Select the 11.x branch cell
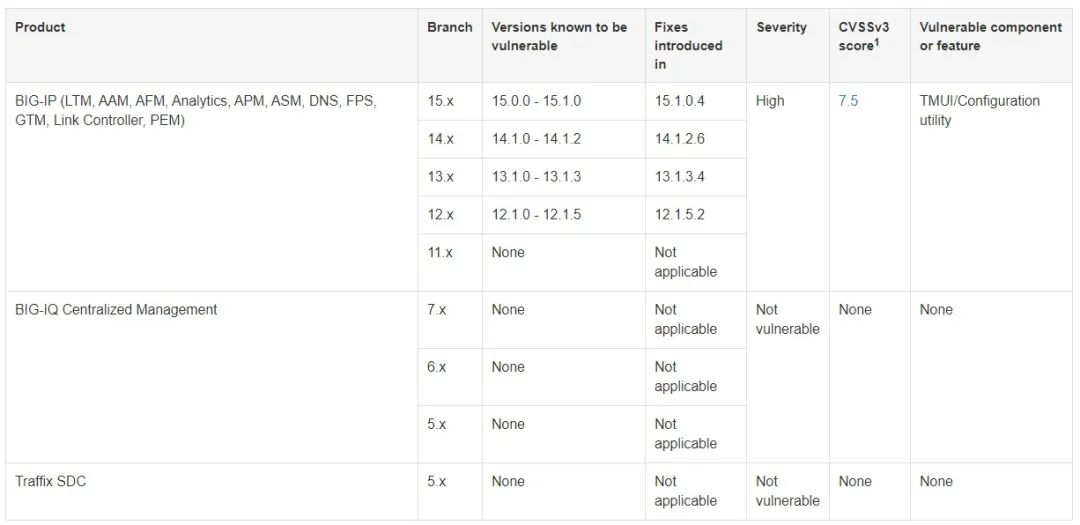 (440, 253)
